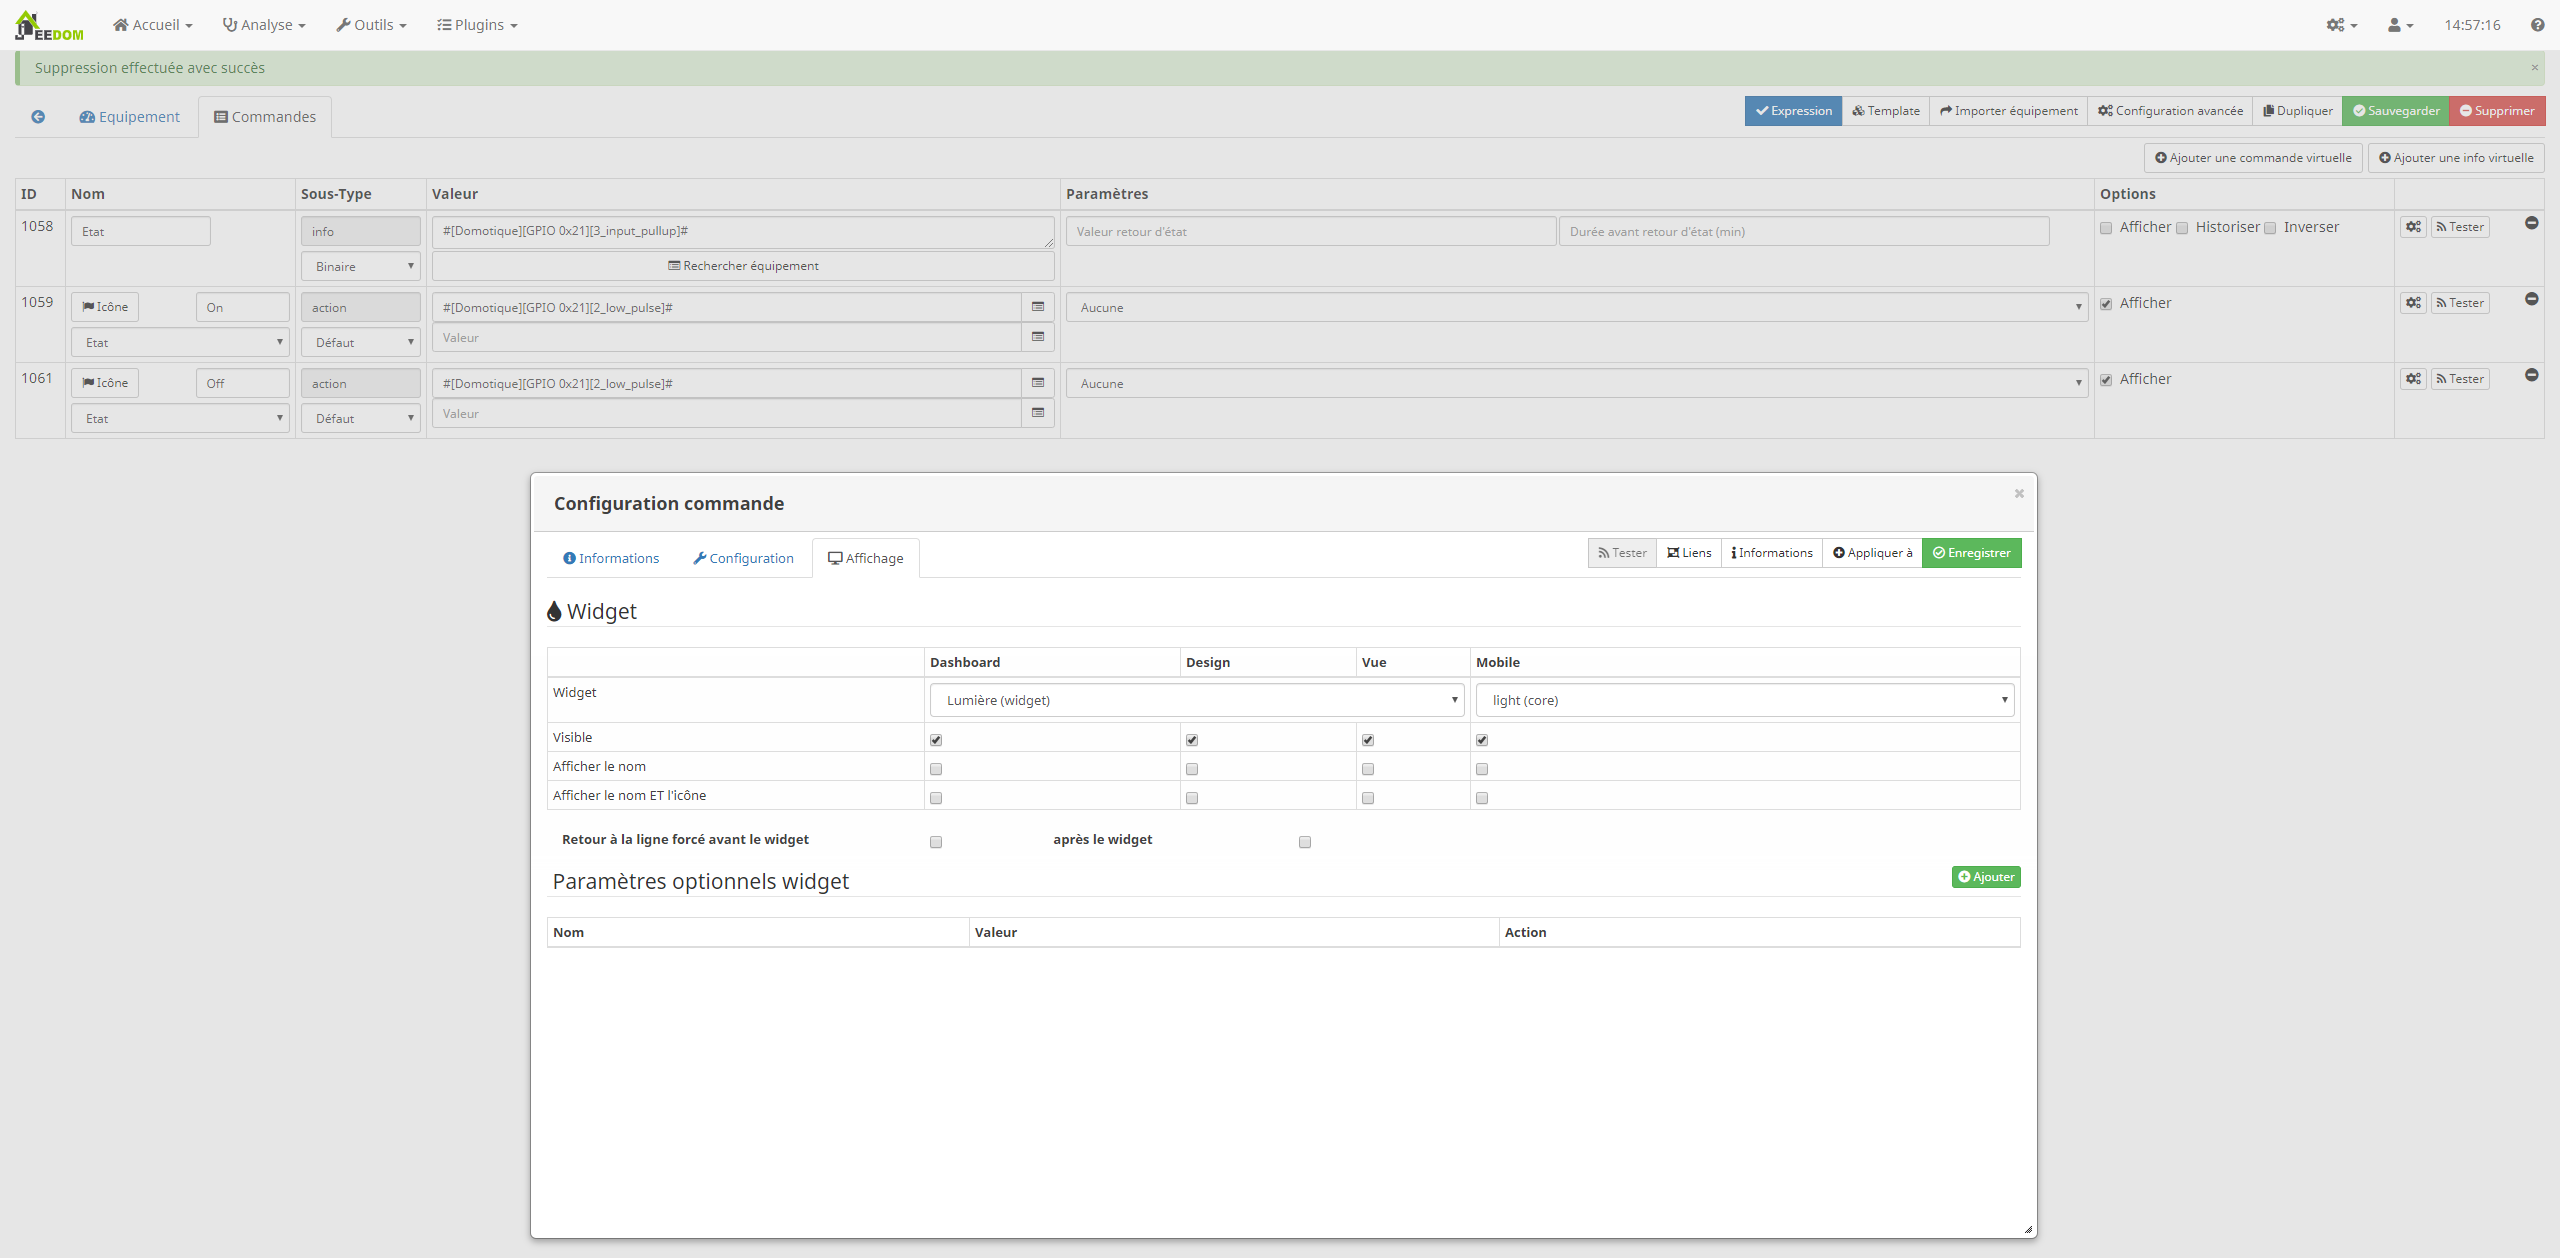Uncheck Visible for Dashboard

[x=936, y=740]
